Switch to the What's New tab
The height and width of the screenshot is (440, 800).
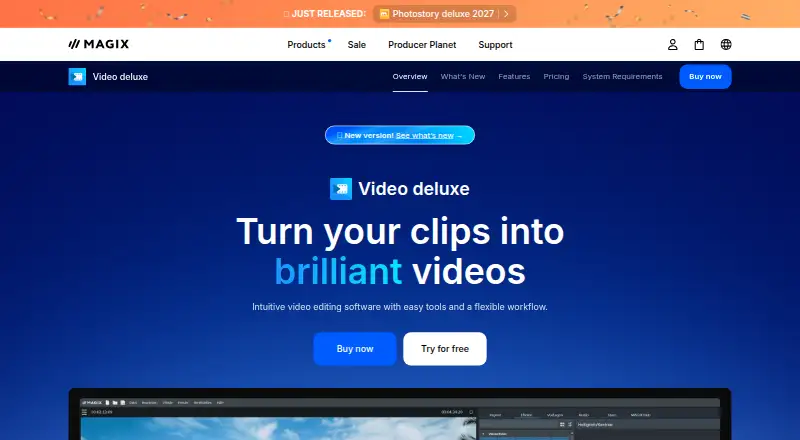463,77
